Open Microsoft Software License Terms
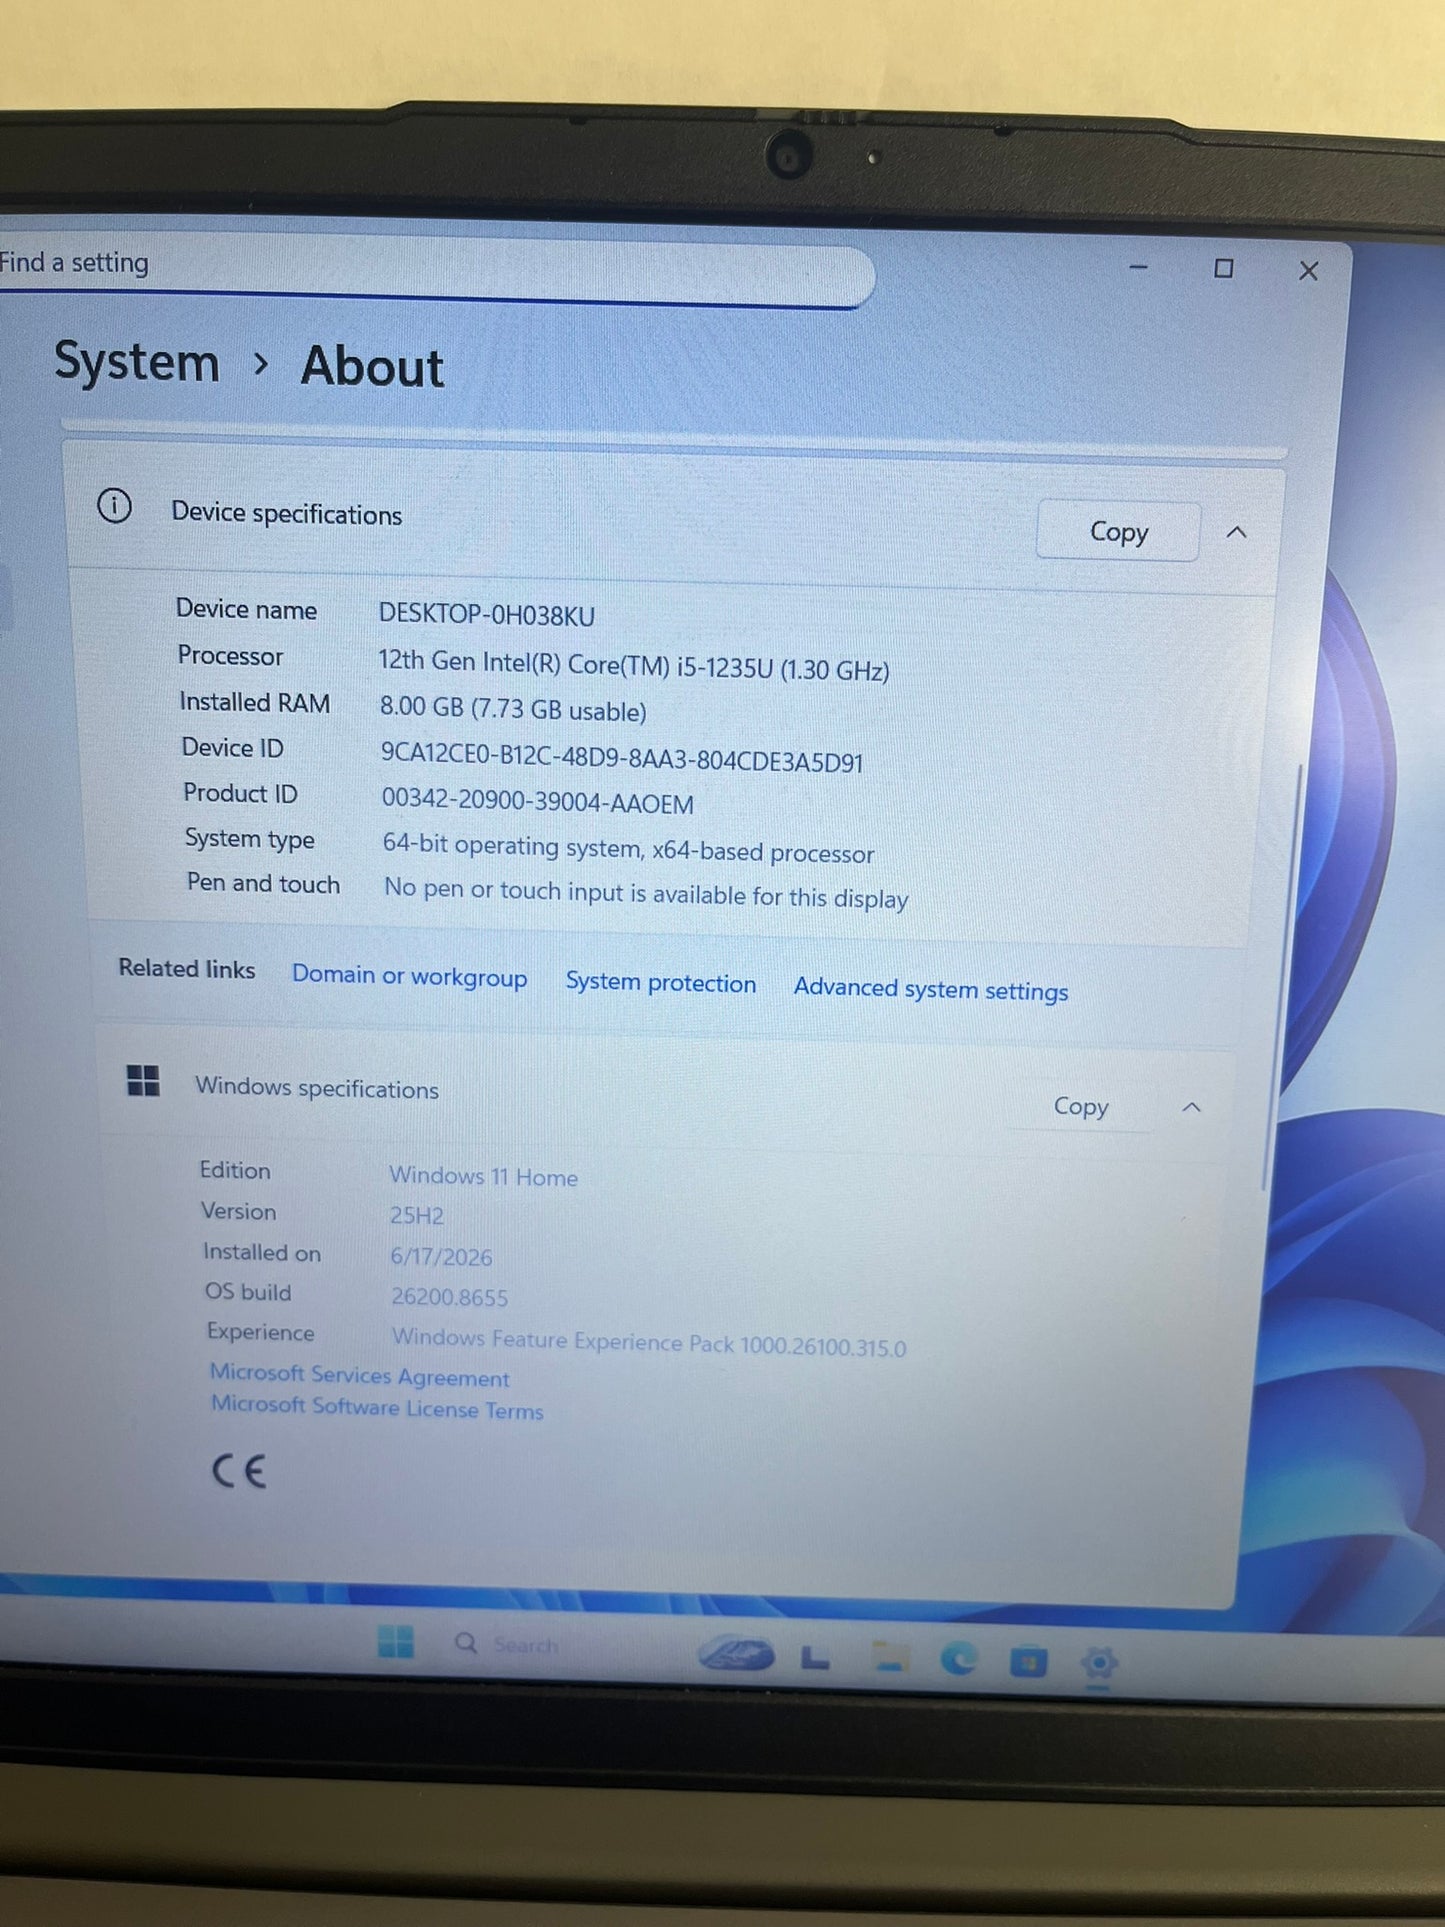The image size is (1445, 1927). coord(377,1408)
